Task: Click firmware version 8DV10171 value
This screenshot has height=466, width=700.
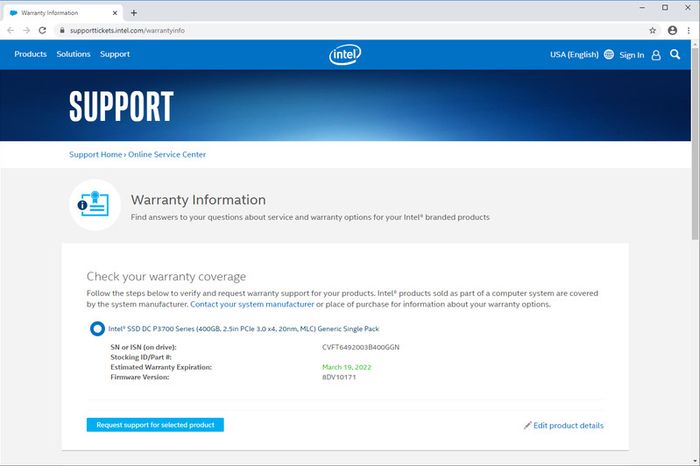Action: click(339, 377)
